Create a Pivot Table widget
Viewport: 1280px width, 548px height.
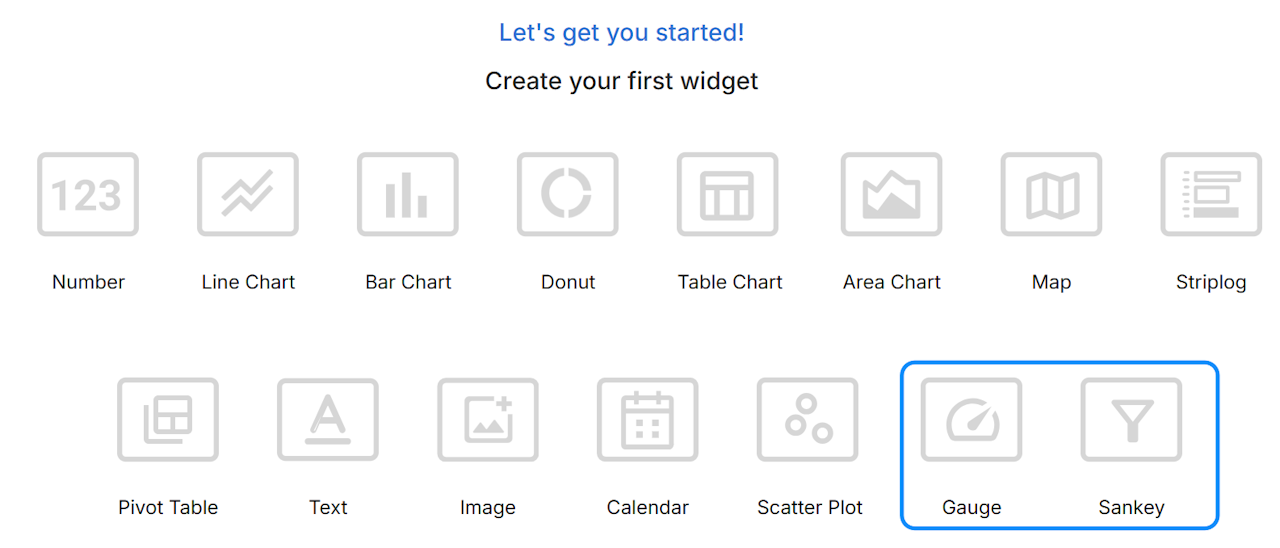click(168, 420)
